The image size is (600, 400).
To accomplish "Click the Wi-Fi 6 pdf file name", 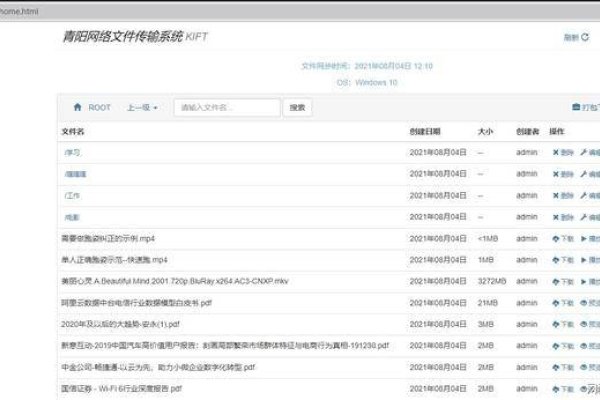I will click(x=121, y=389).
